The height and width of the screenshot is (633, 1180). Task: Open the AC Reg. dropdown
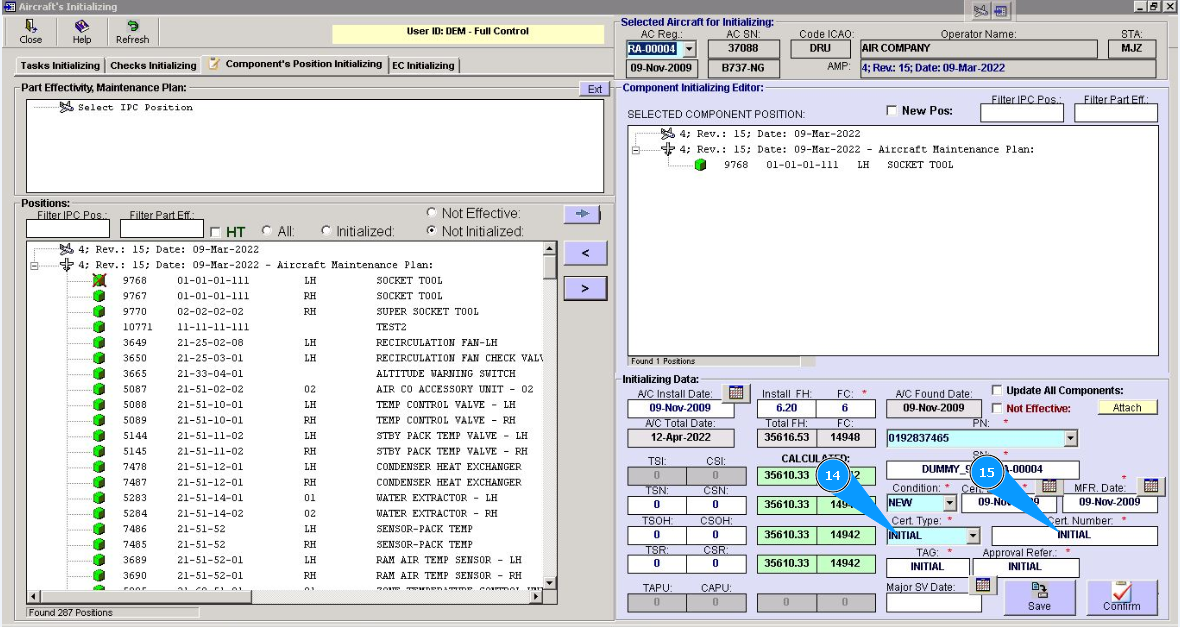point(687,49)
